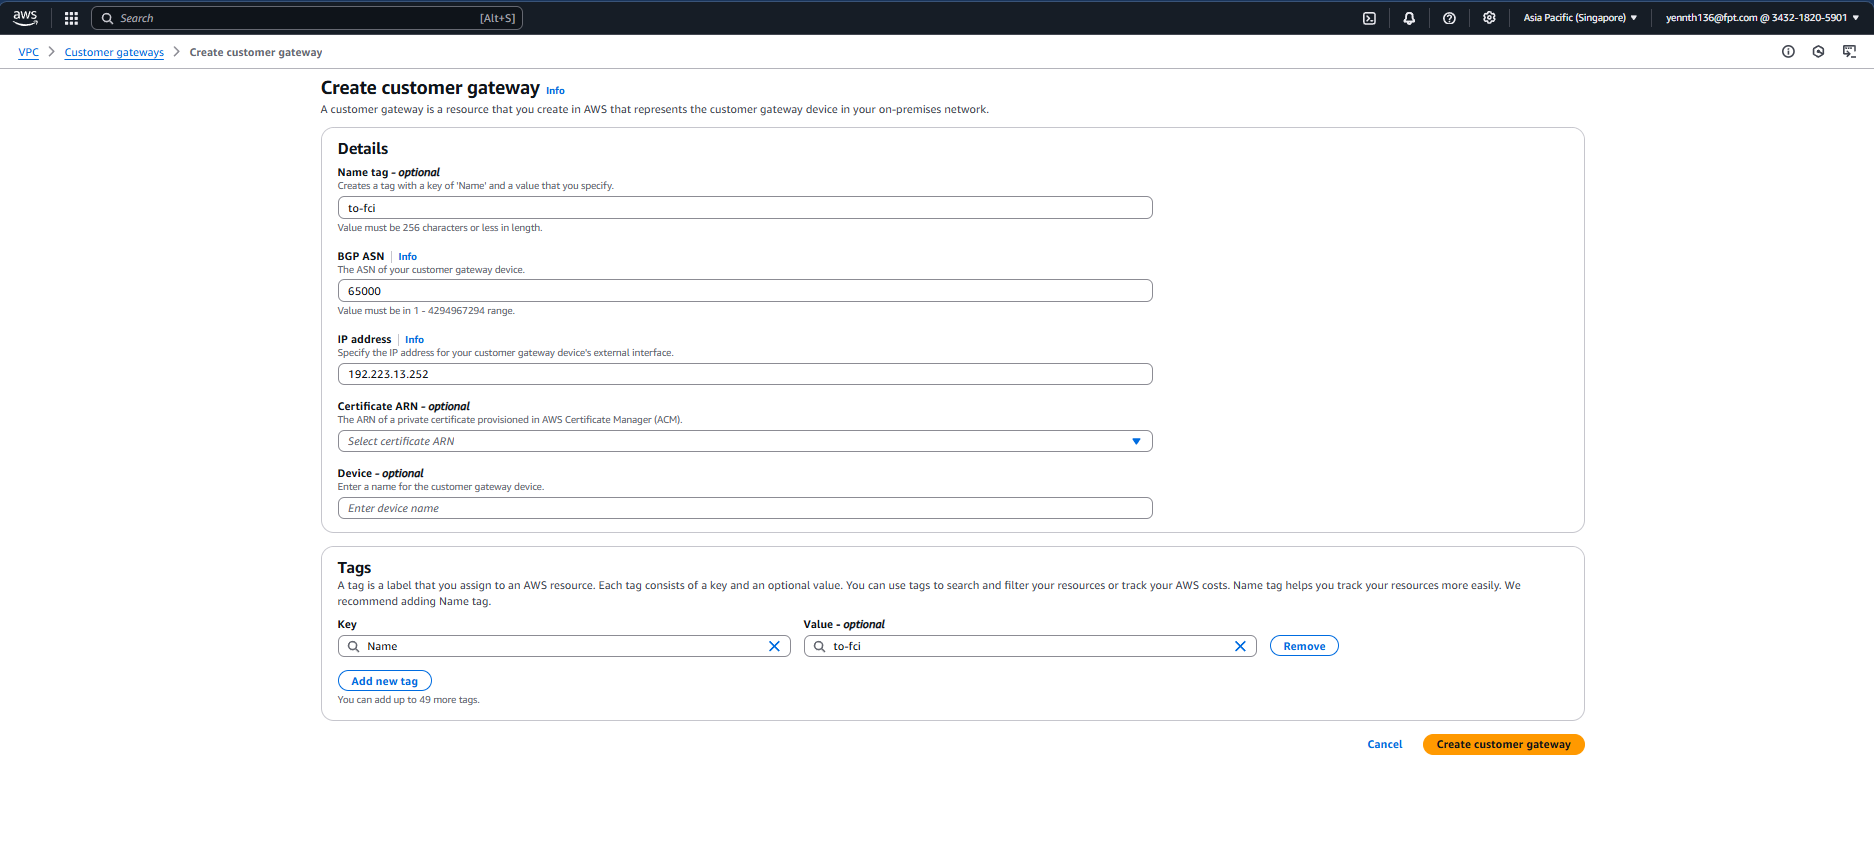Viewport: 1874px width, 862px height.
Task: Open the notifications bell
Action: point(1409,18)
